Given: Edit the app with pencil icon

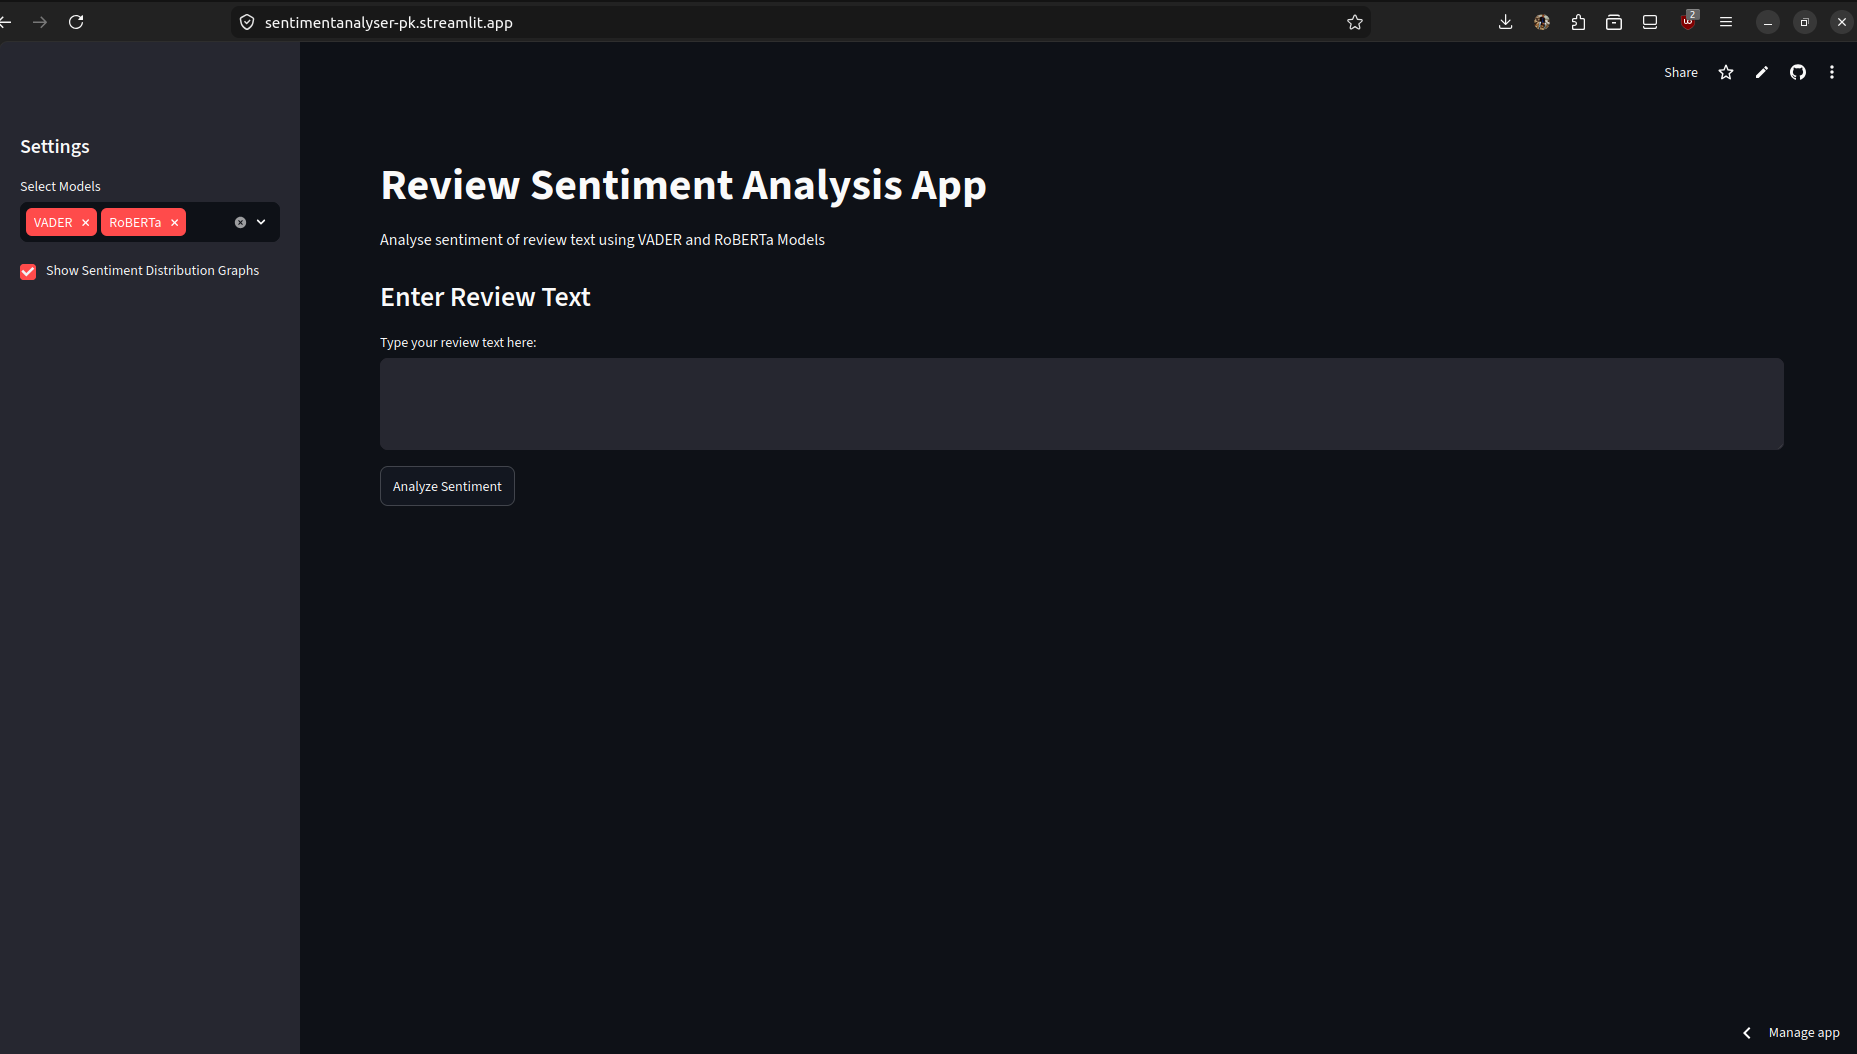Looking at the screenshot, I should [x=1761, y=72].
